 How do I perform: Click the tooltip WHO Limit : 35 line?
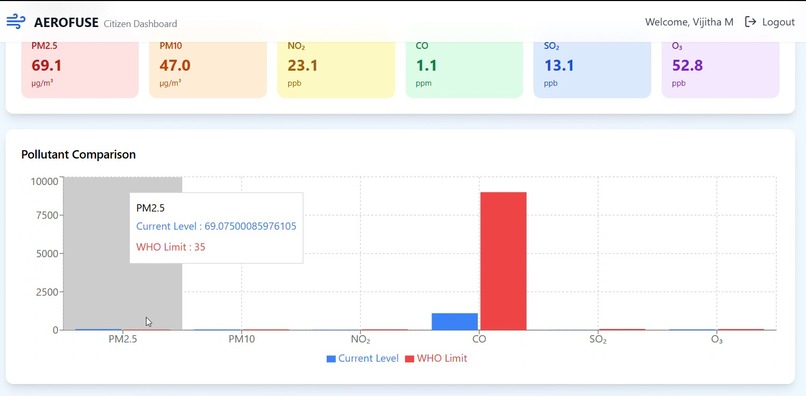click(x=171, y=247)
